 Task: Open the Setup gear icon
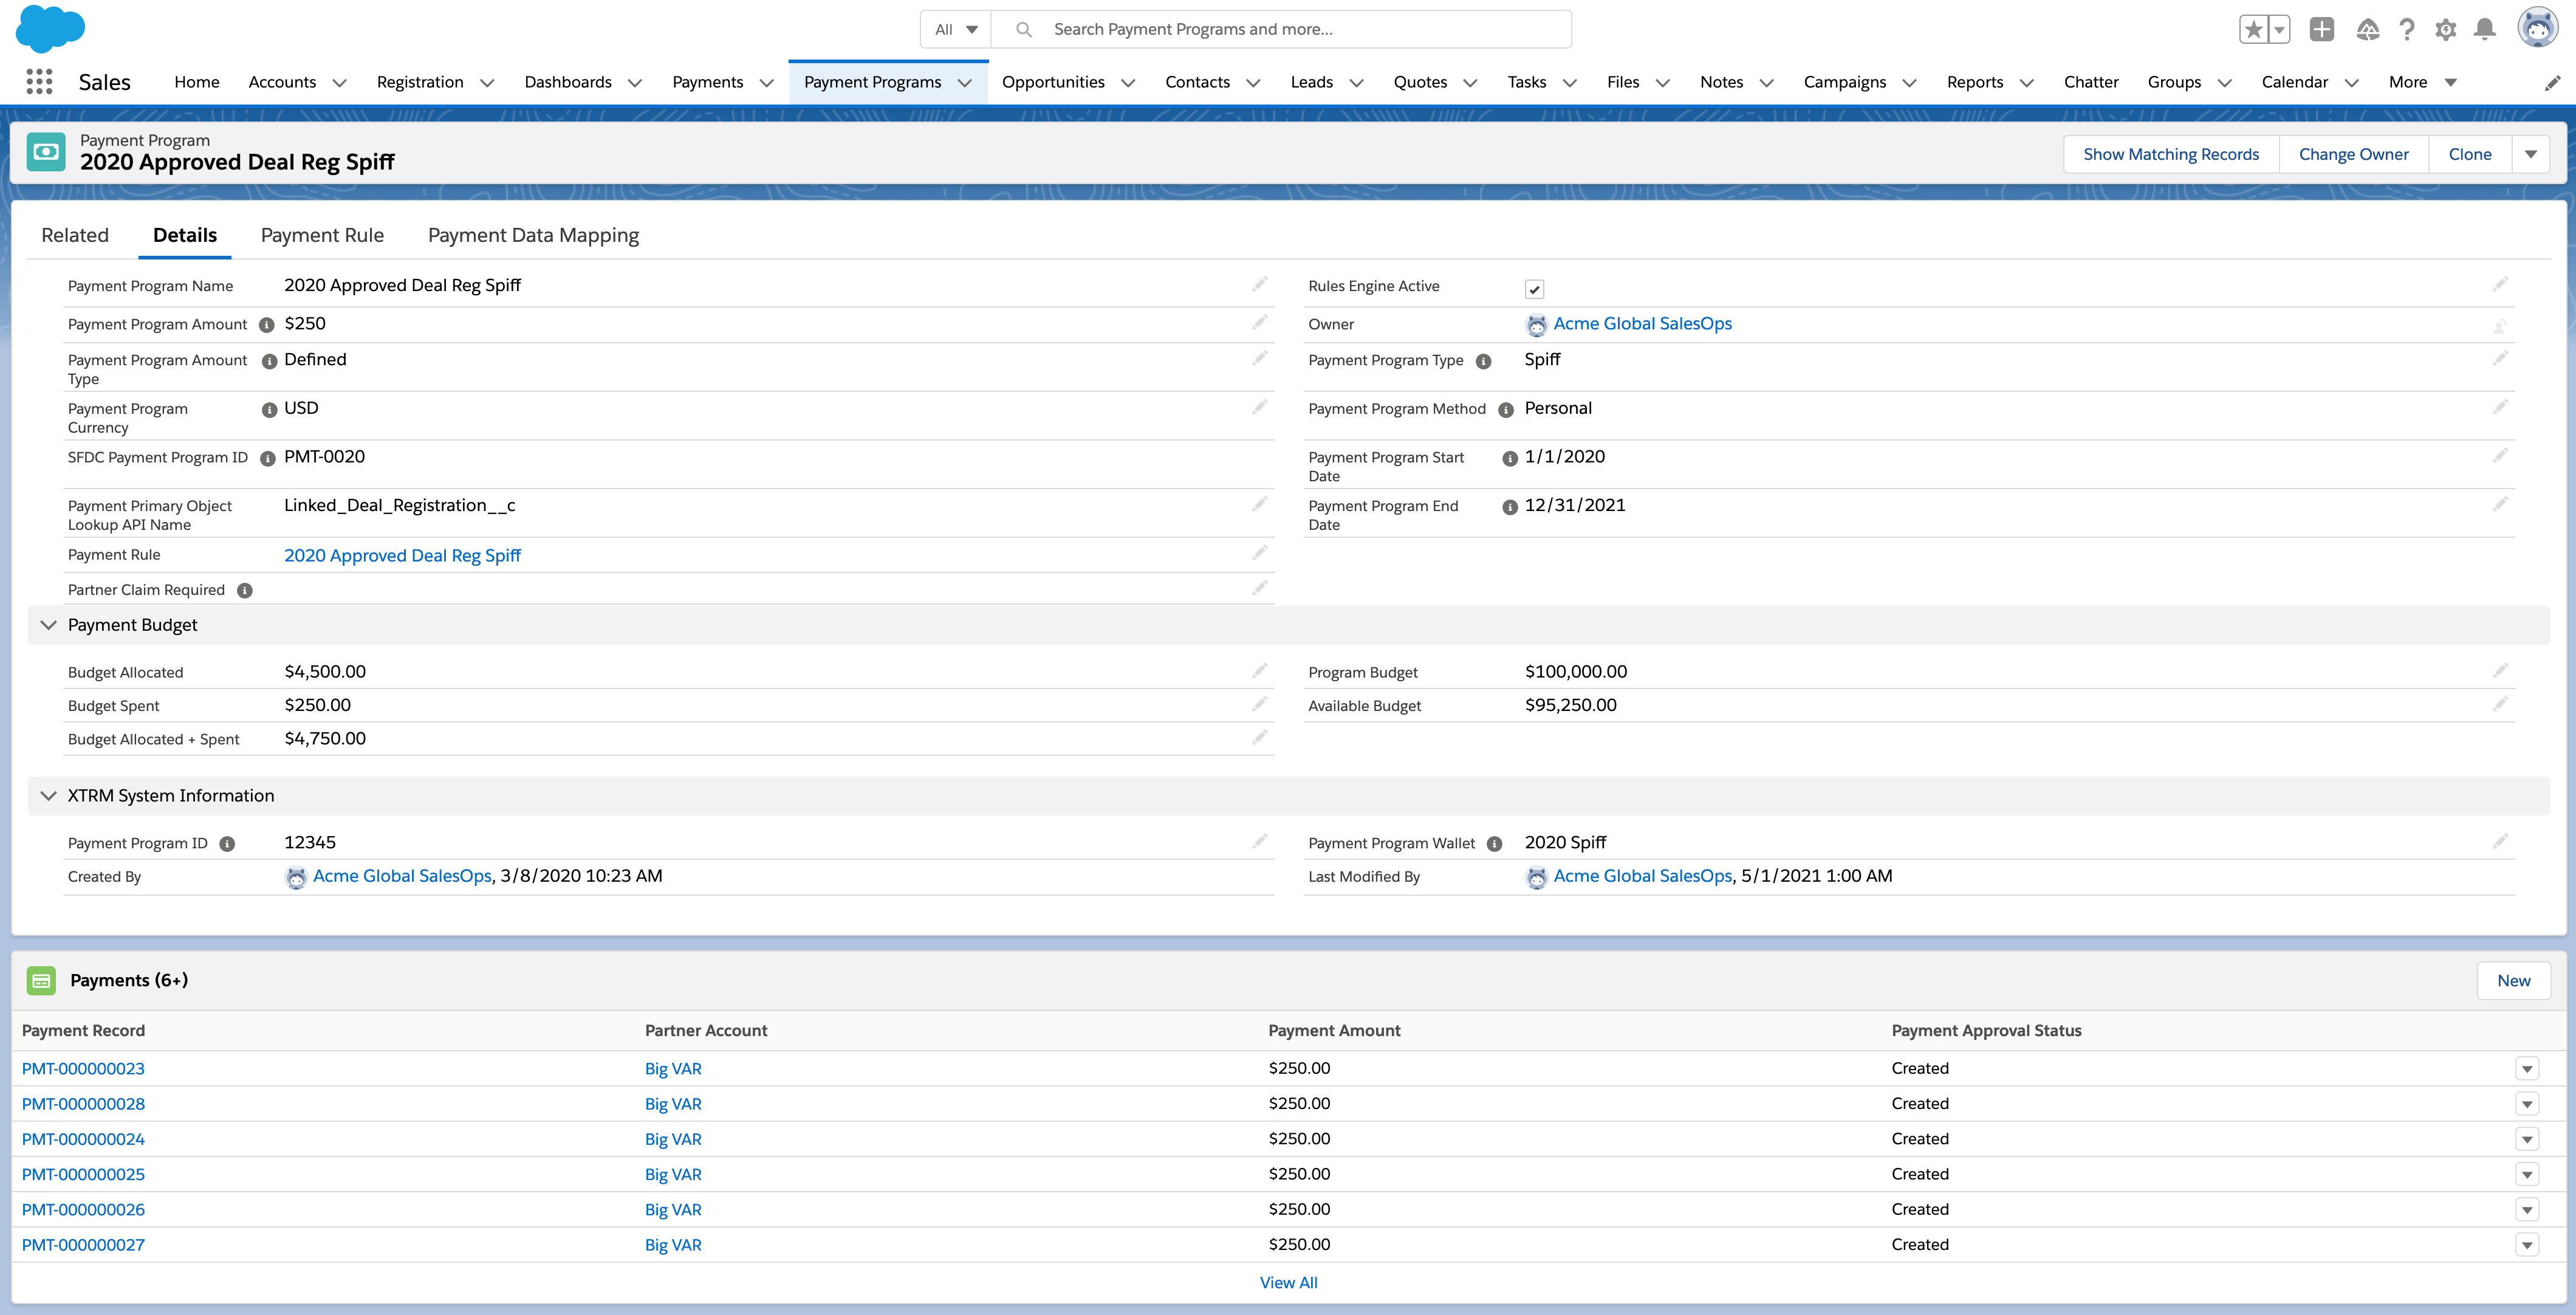2446,29
